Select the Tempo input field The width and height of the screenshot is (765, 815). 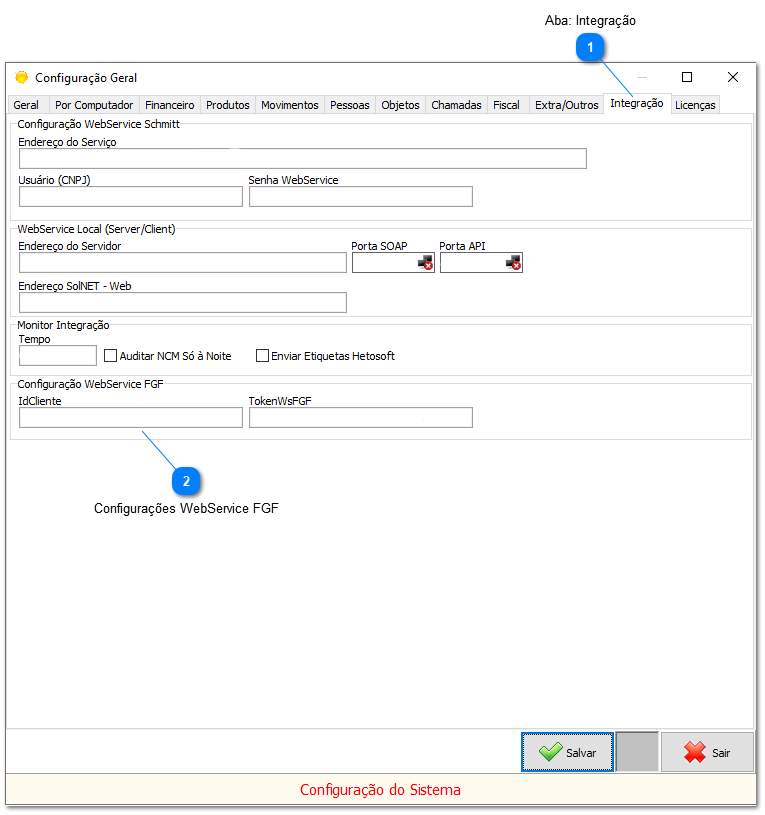[x=58, y=356]
